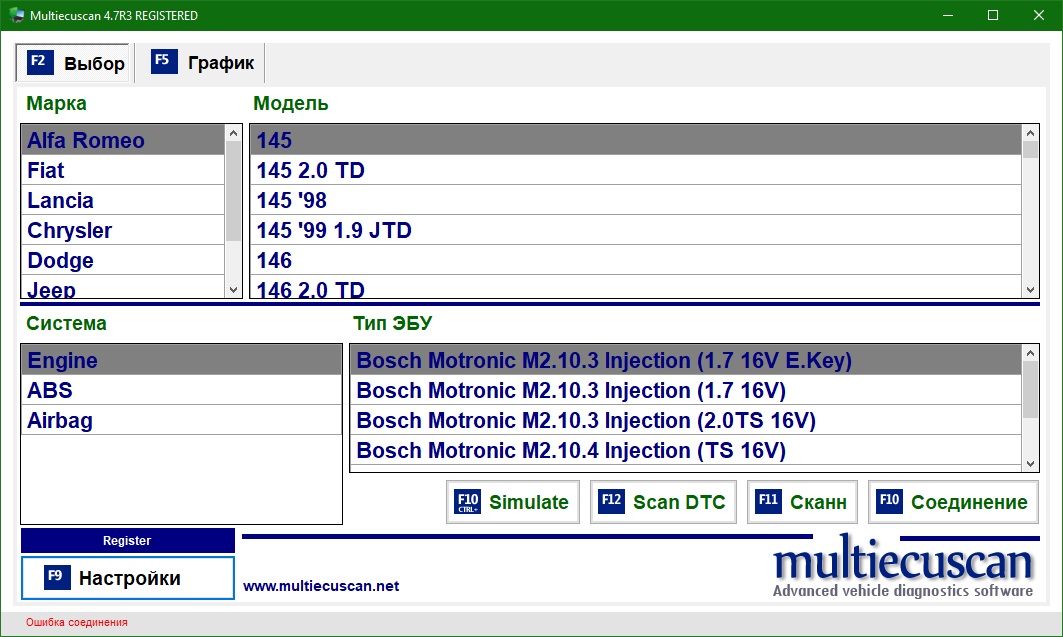This screenshot has width=1063, height=637.
Task: Switch to the Выбор tab
Action: click(73, 63)
